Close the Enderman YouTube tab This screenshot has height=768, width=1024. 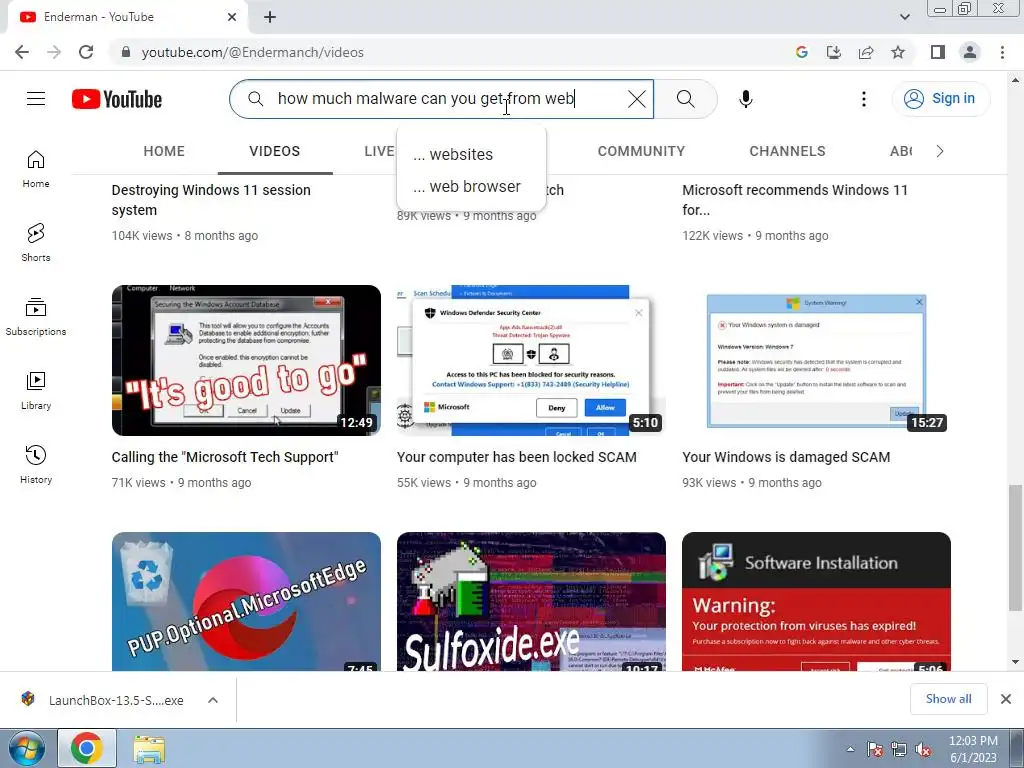pyautogui.click(x=232, y=17)
